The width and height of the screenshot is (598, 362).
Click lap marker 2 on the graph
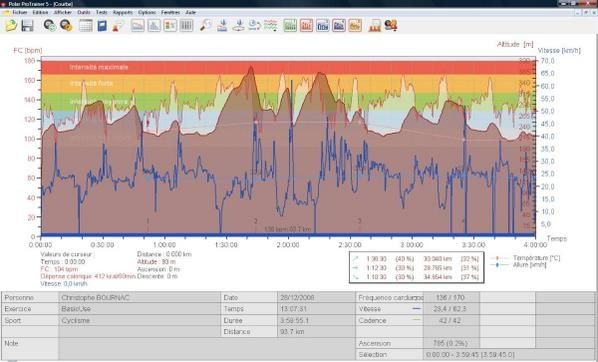256,221
